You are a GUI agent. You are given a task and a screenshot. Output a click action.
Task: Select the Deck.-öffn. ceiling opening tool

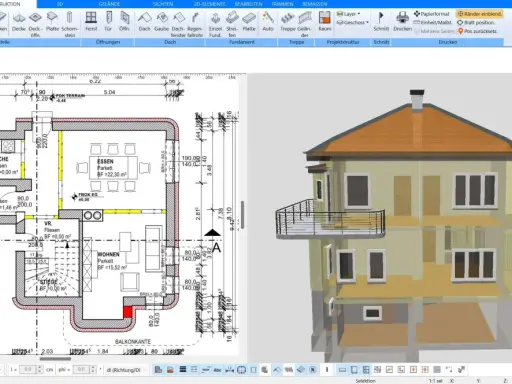pos(35,24)
